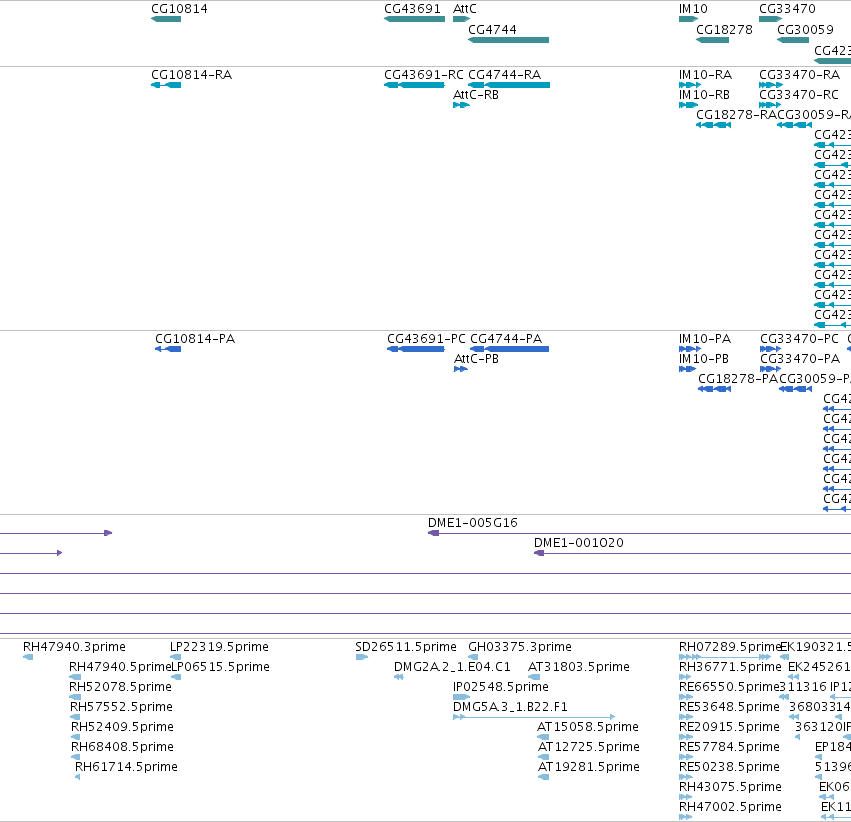Open EST AT12725.5prime
The image size is (851, 822).
tap(544, 757)
